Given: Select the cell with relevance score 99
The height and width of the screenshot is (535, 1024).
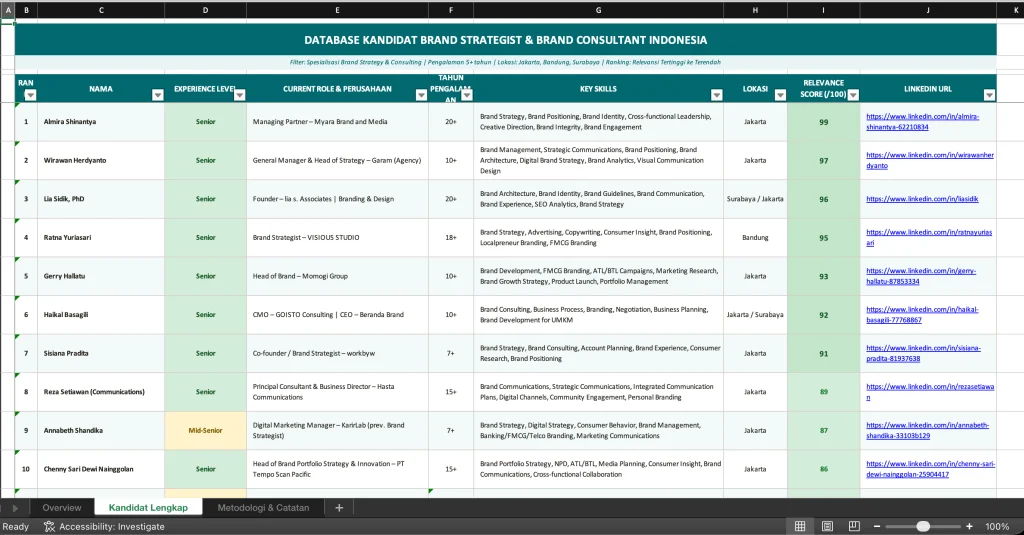Looking at the screenshot, I should point(823,122).
